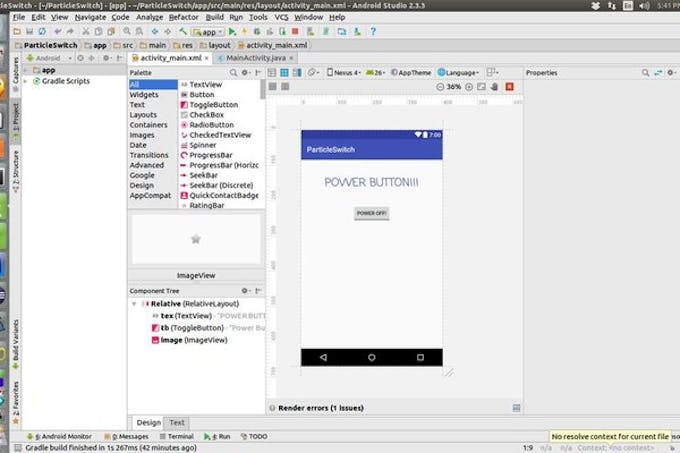Click the system volume icon in top bar
Image resolution: width=680 pixels, height=453 pixels.
[644, 6]
